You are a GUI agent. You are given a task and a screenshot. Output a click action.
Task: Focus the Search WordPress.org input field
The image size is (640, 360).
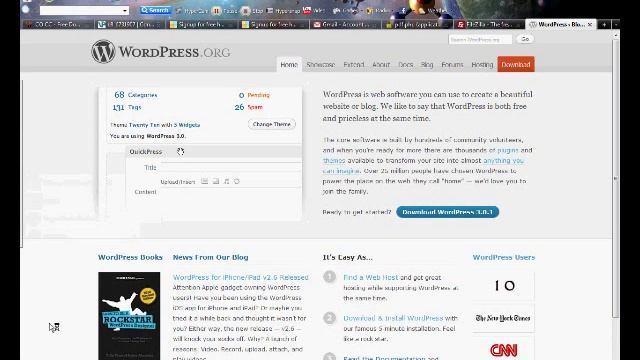tap(480, 39)
